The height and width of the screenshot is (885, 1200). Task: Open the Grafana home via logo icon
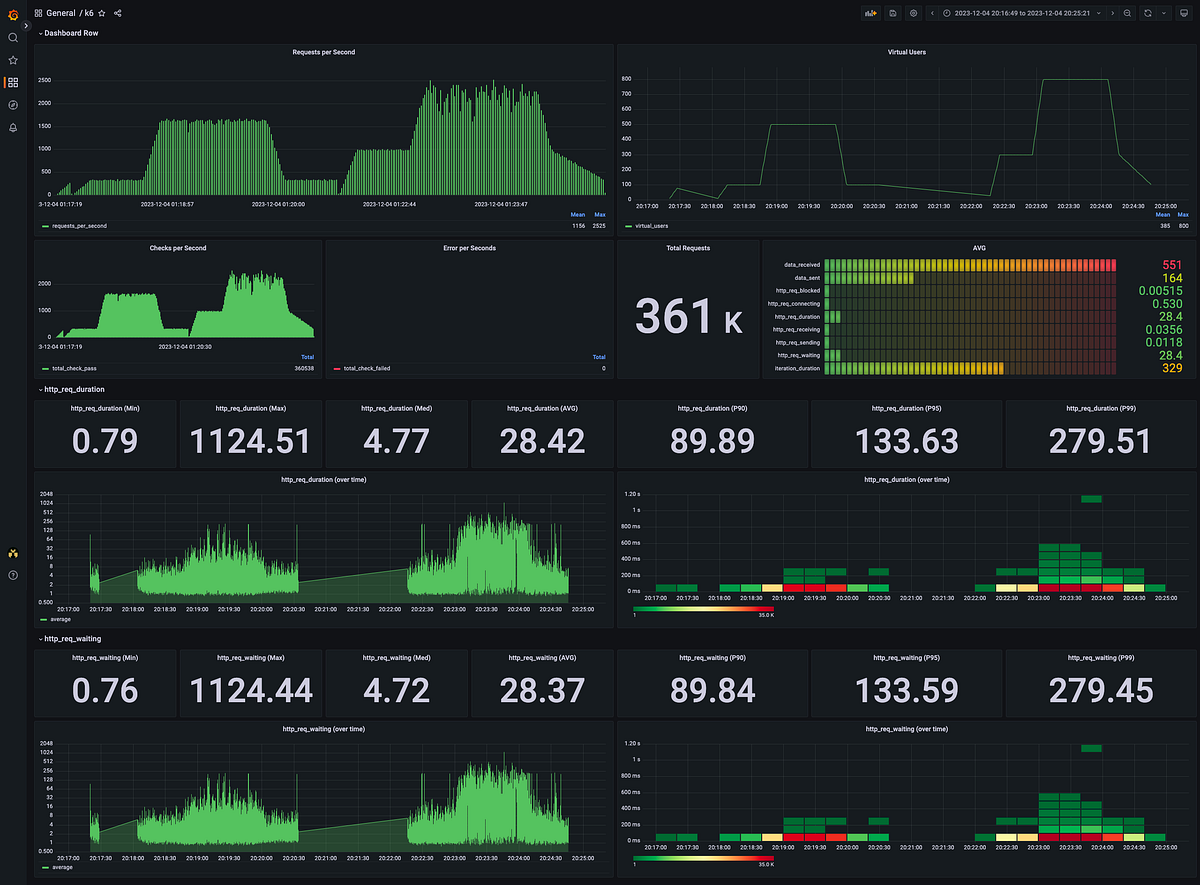[x=13, y=13]
